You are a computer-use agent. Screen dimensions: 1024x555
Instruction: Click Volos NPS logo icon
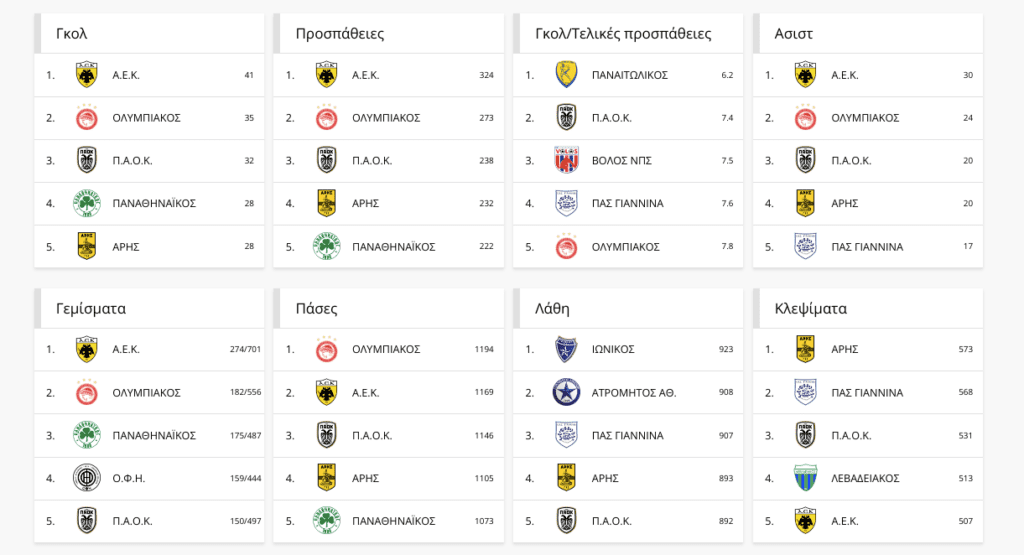point(566,161)
